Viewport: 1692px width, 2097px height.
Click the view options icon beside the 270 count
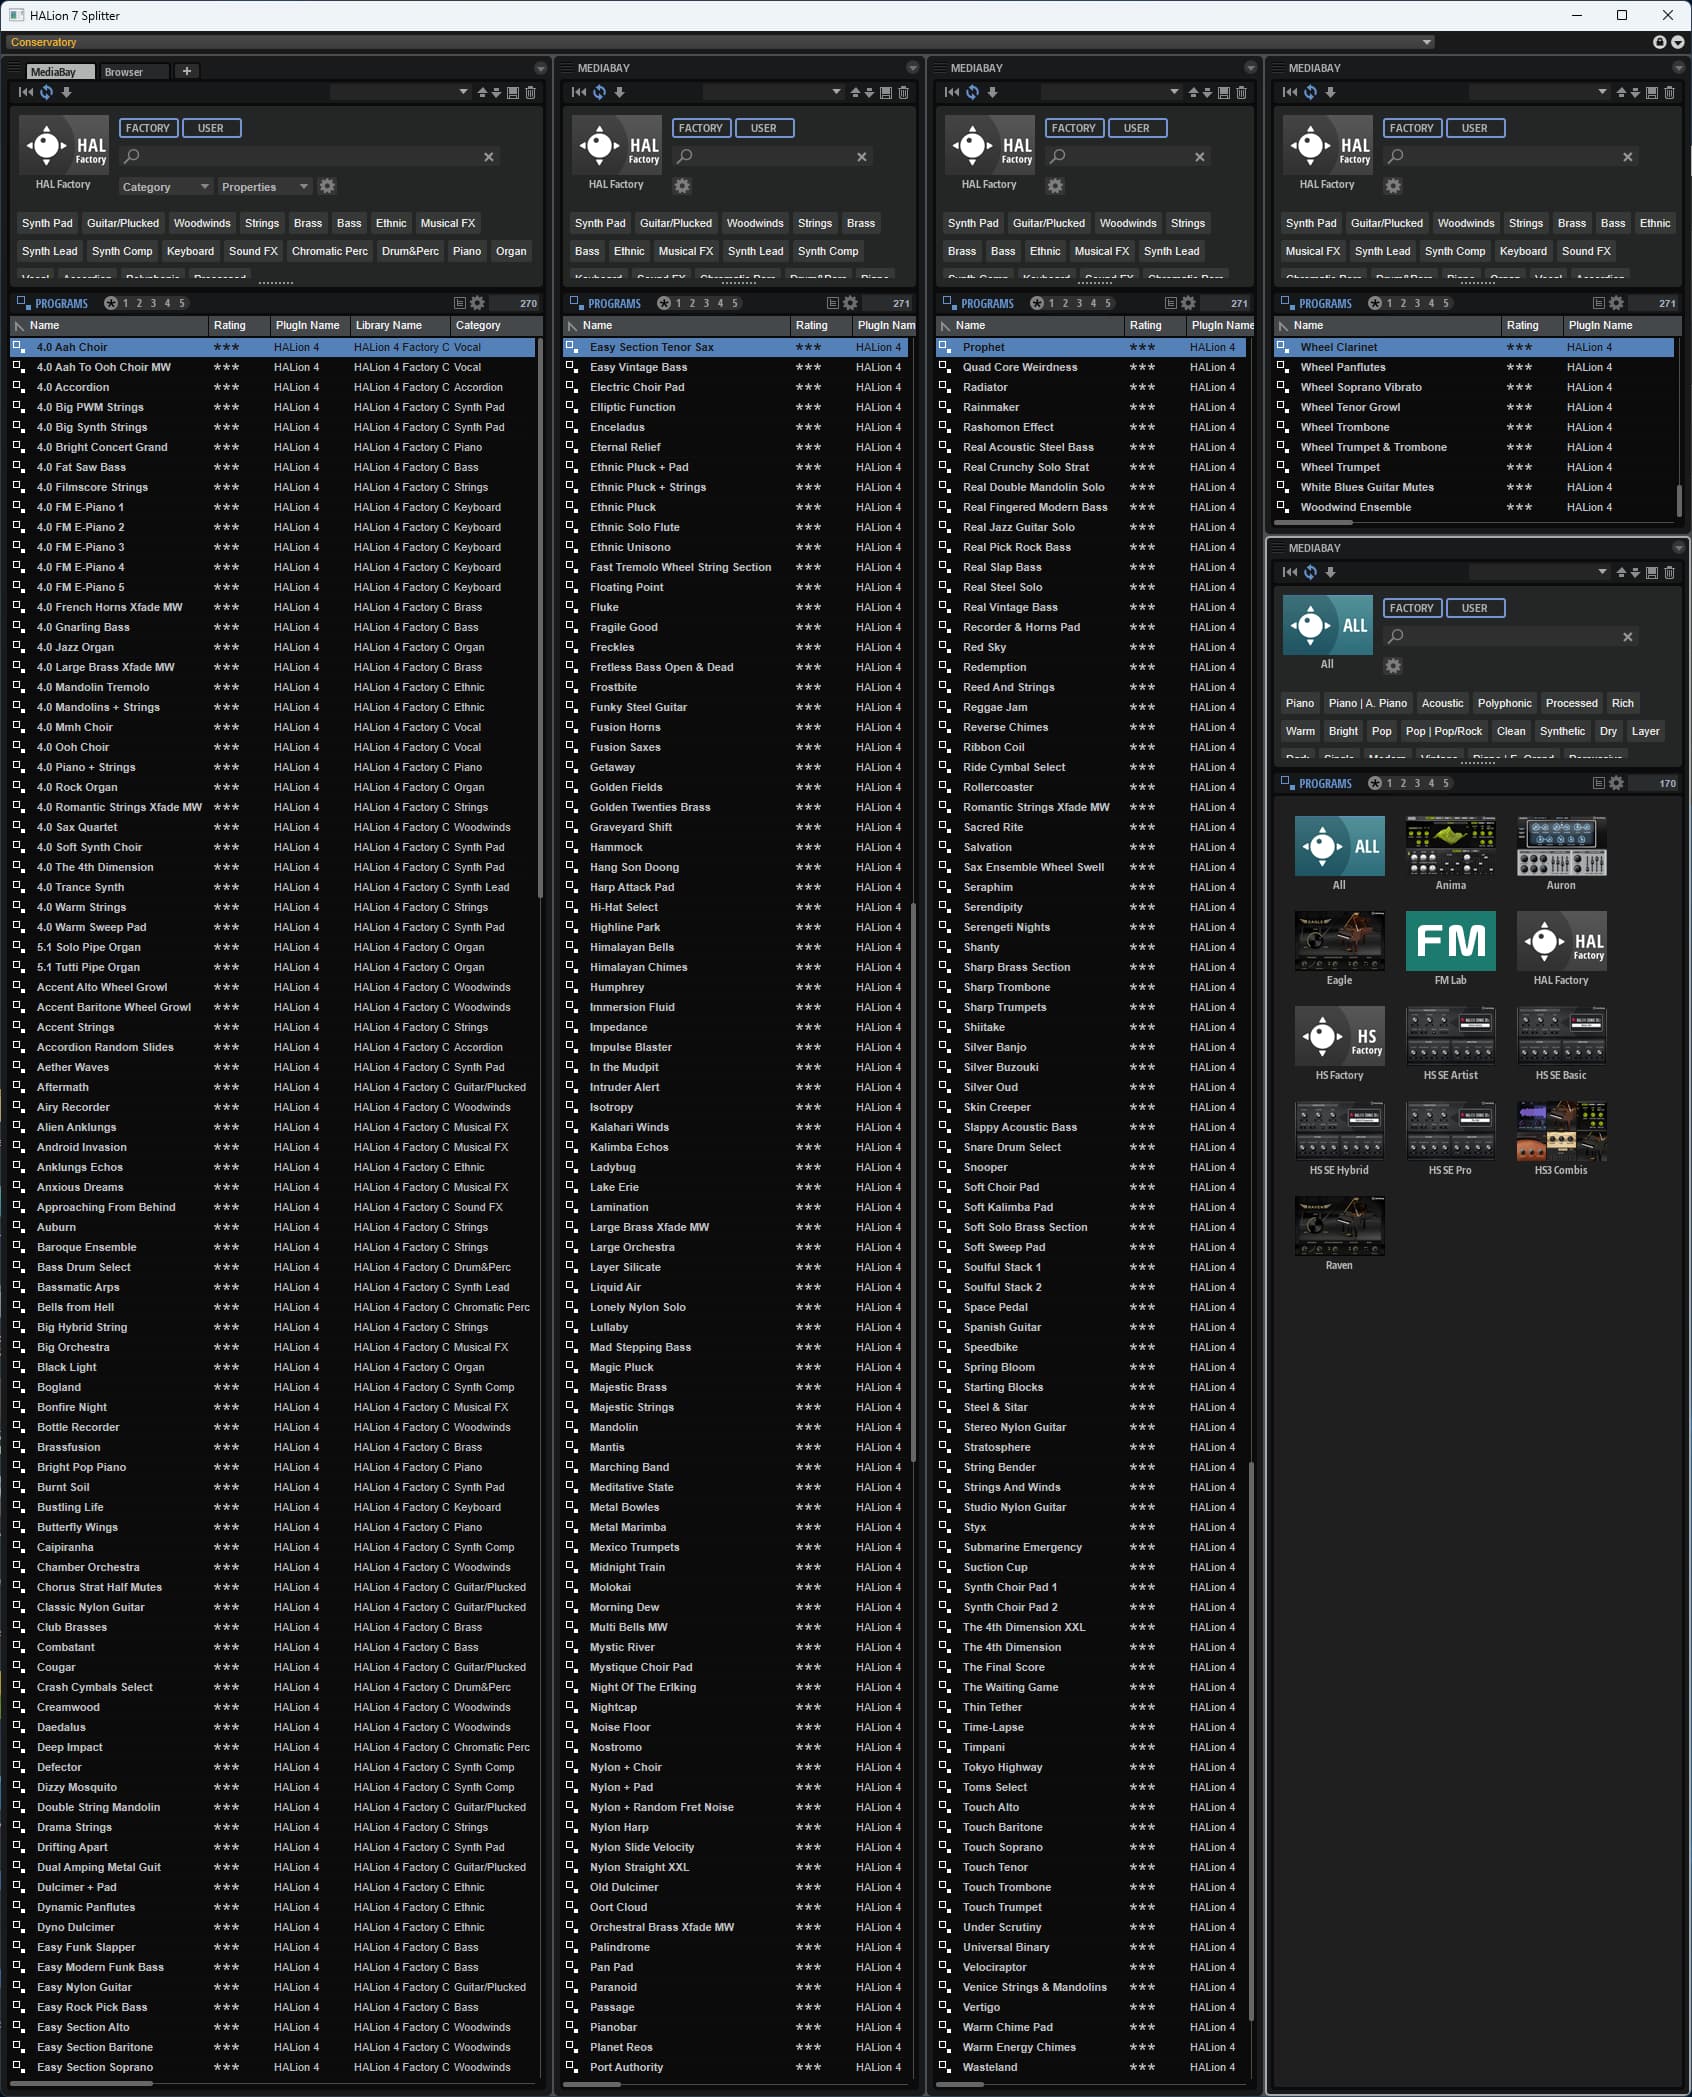pos(459,303)
